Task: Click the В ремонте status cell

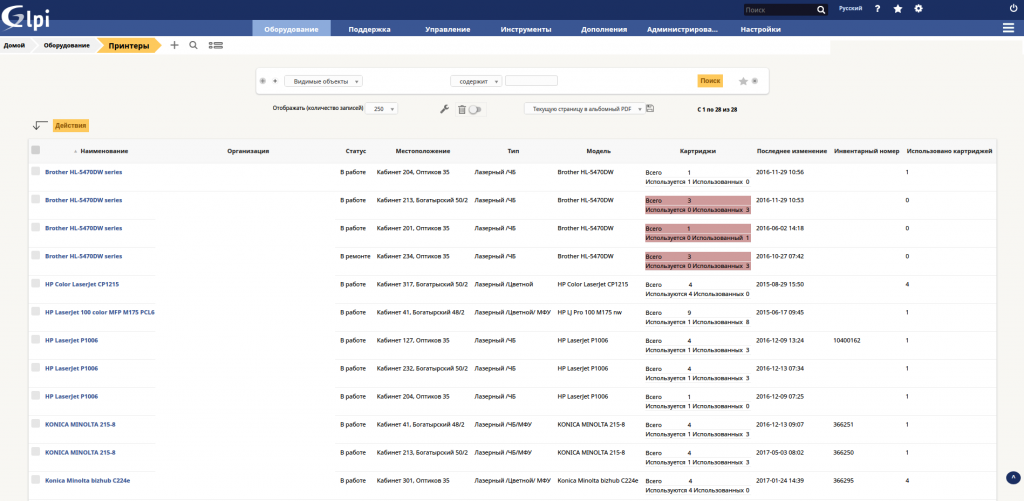Action: [355, 256]
